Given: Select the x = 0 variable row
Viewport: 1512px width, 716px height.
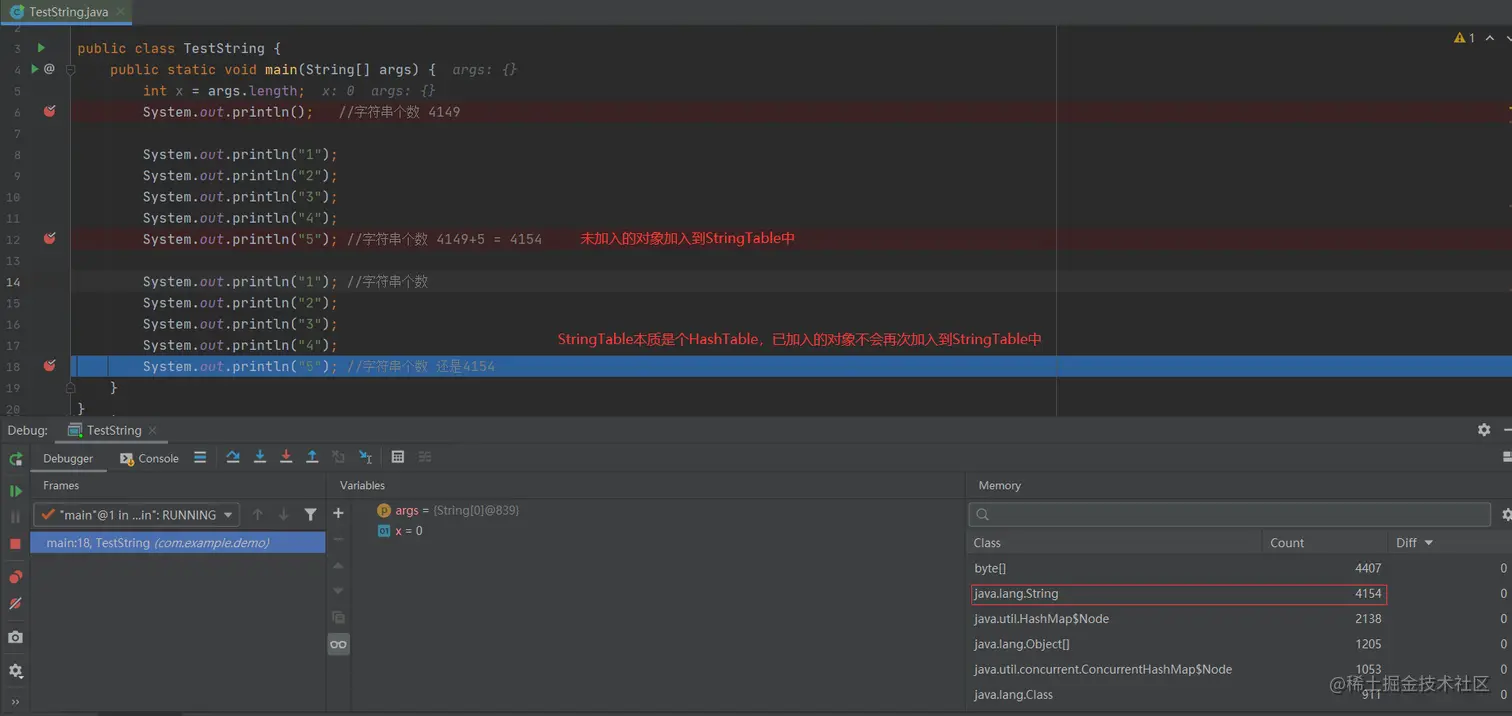Looking at the screenshot, I should [658, 531].
